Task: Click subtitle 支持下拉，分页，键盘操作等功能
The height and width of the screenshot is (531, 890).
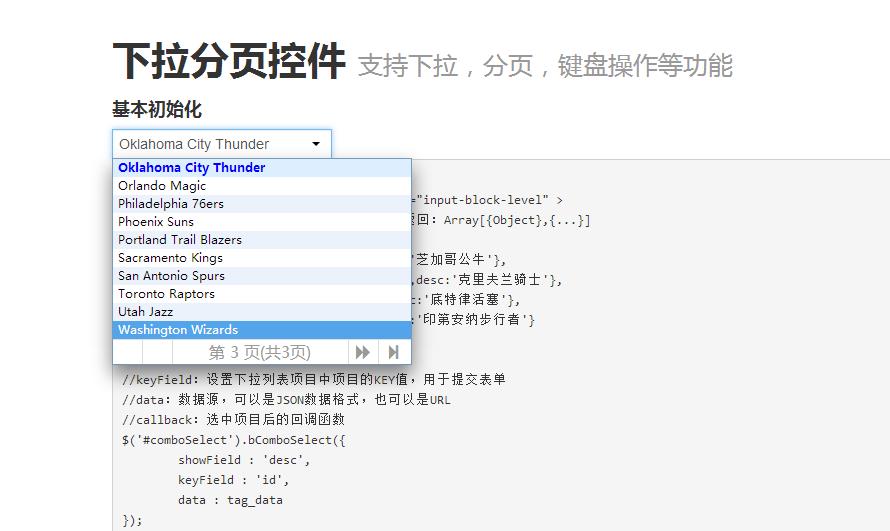Action: click(545, 66)
